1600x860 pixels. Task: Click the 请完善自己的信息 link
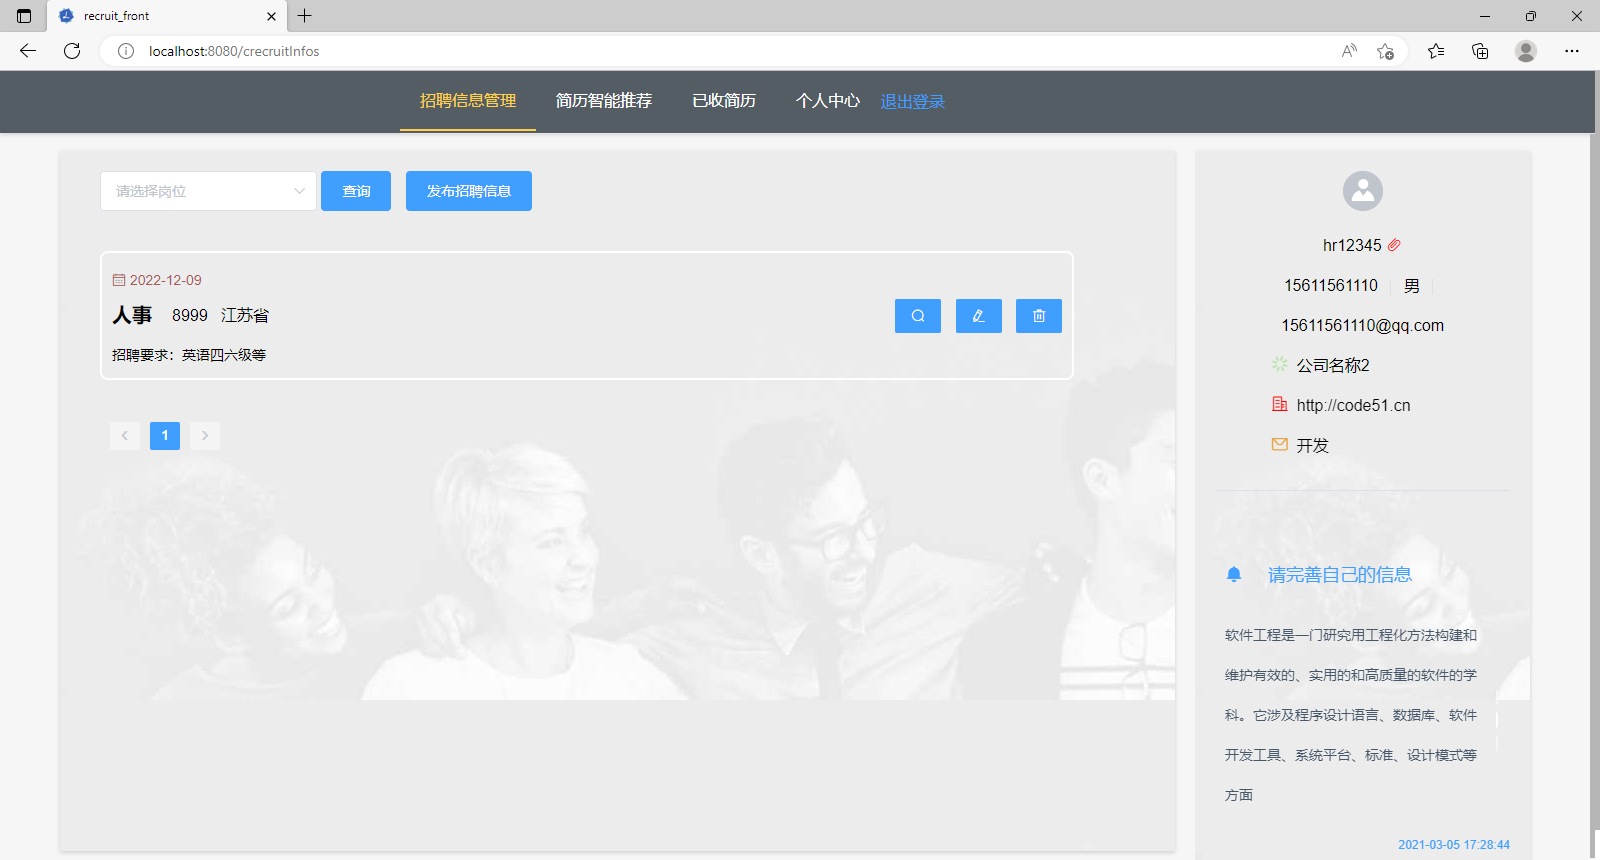(1340, 575)
